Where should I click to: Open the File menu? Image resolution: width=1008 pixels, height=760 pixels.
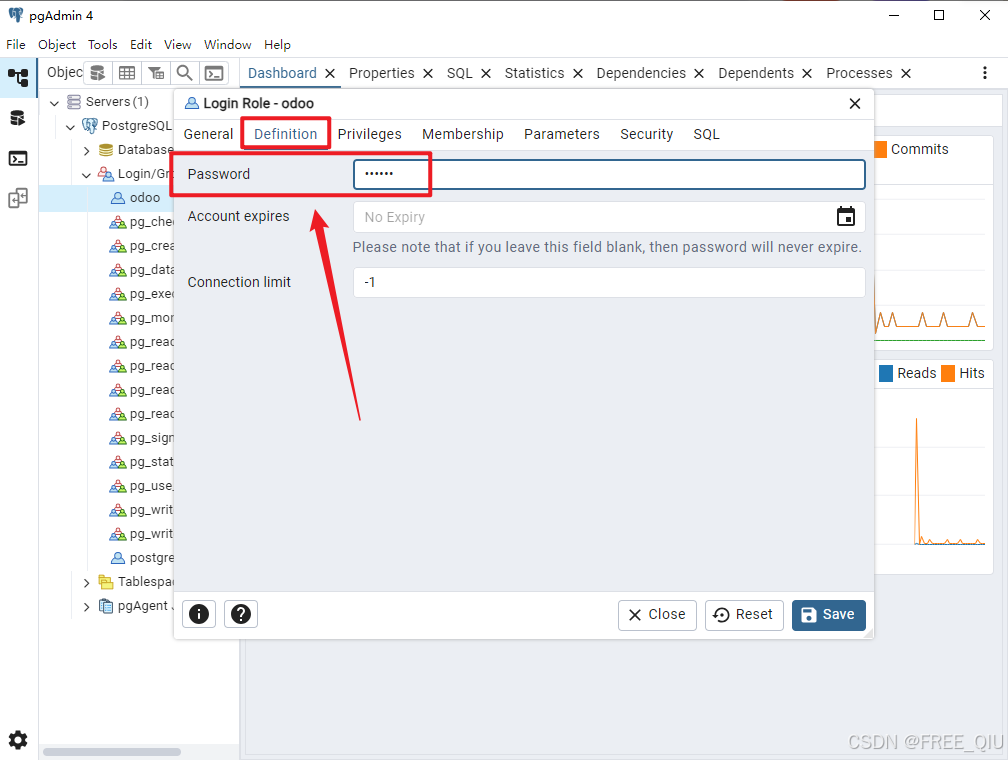(15, 44)
